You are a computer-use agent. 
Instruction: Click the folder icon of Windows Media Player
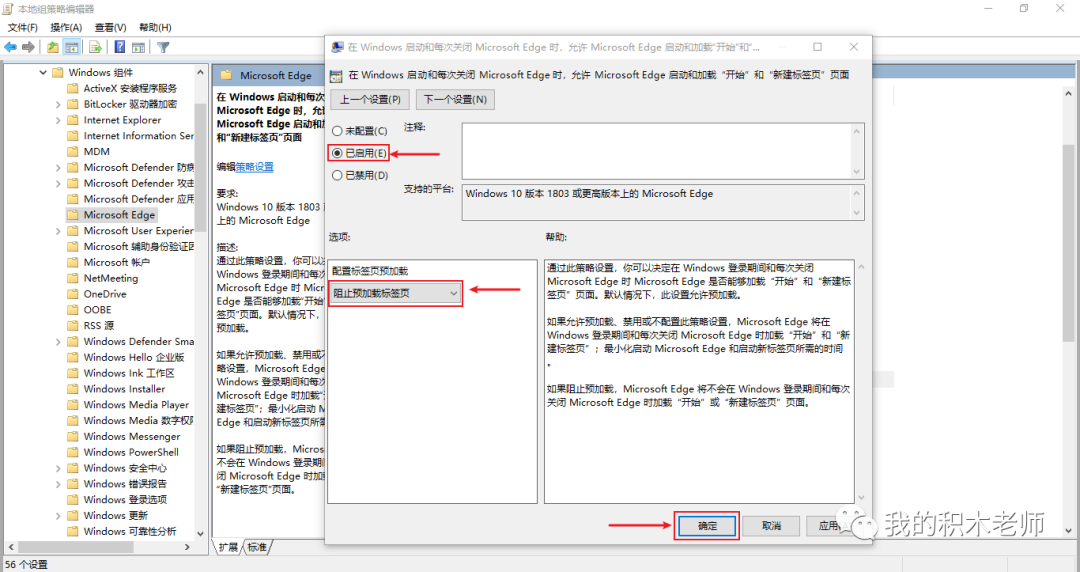[72, 405]
